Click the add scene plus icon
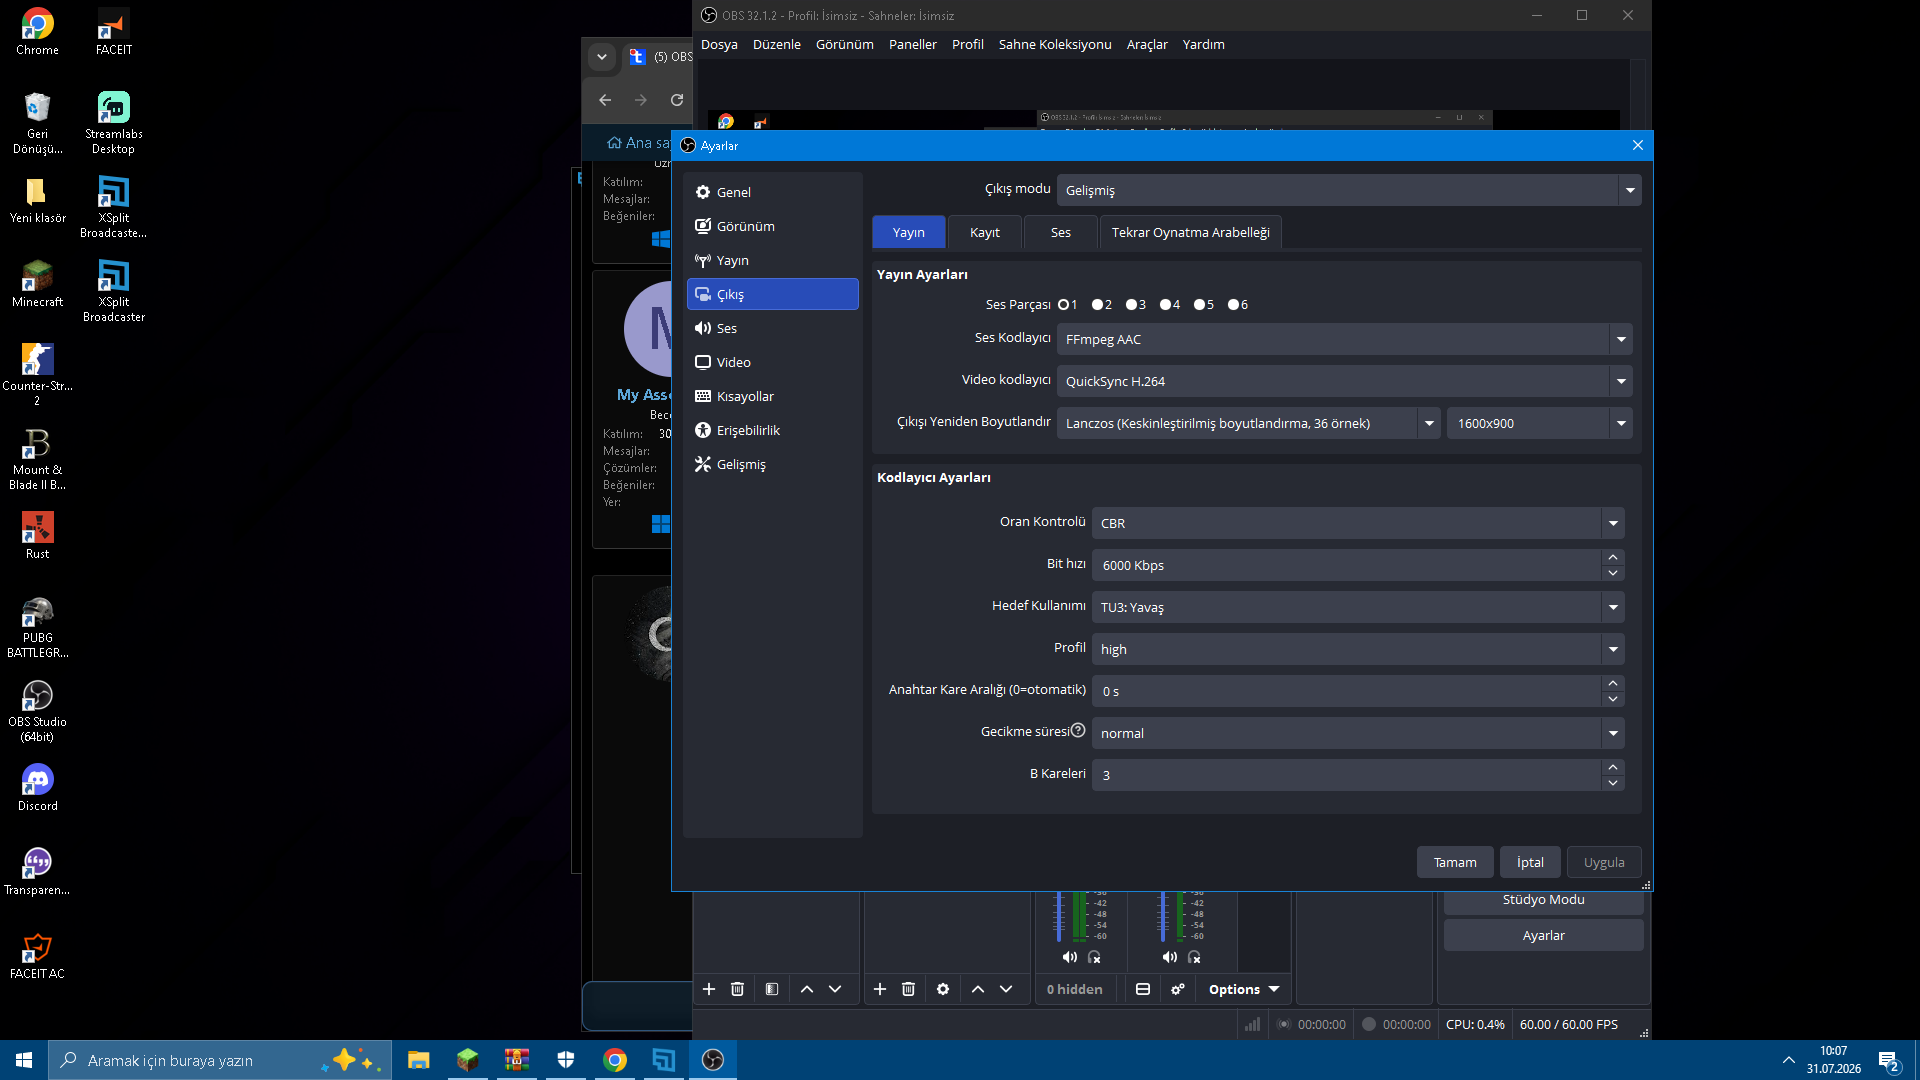 709,989
